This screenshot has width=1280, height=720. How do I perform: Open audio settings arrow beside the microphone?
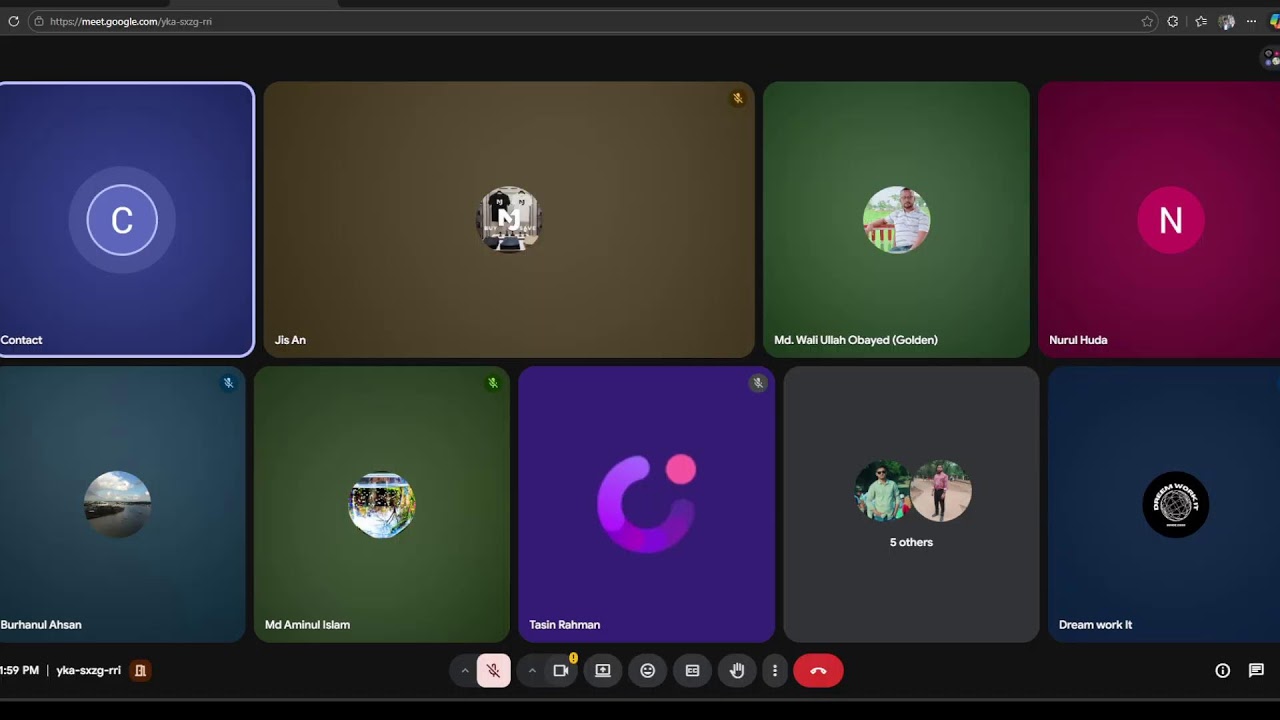[x=465, y=671]
